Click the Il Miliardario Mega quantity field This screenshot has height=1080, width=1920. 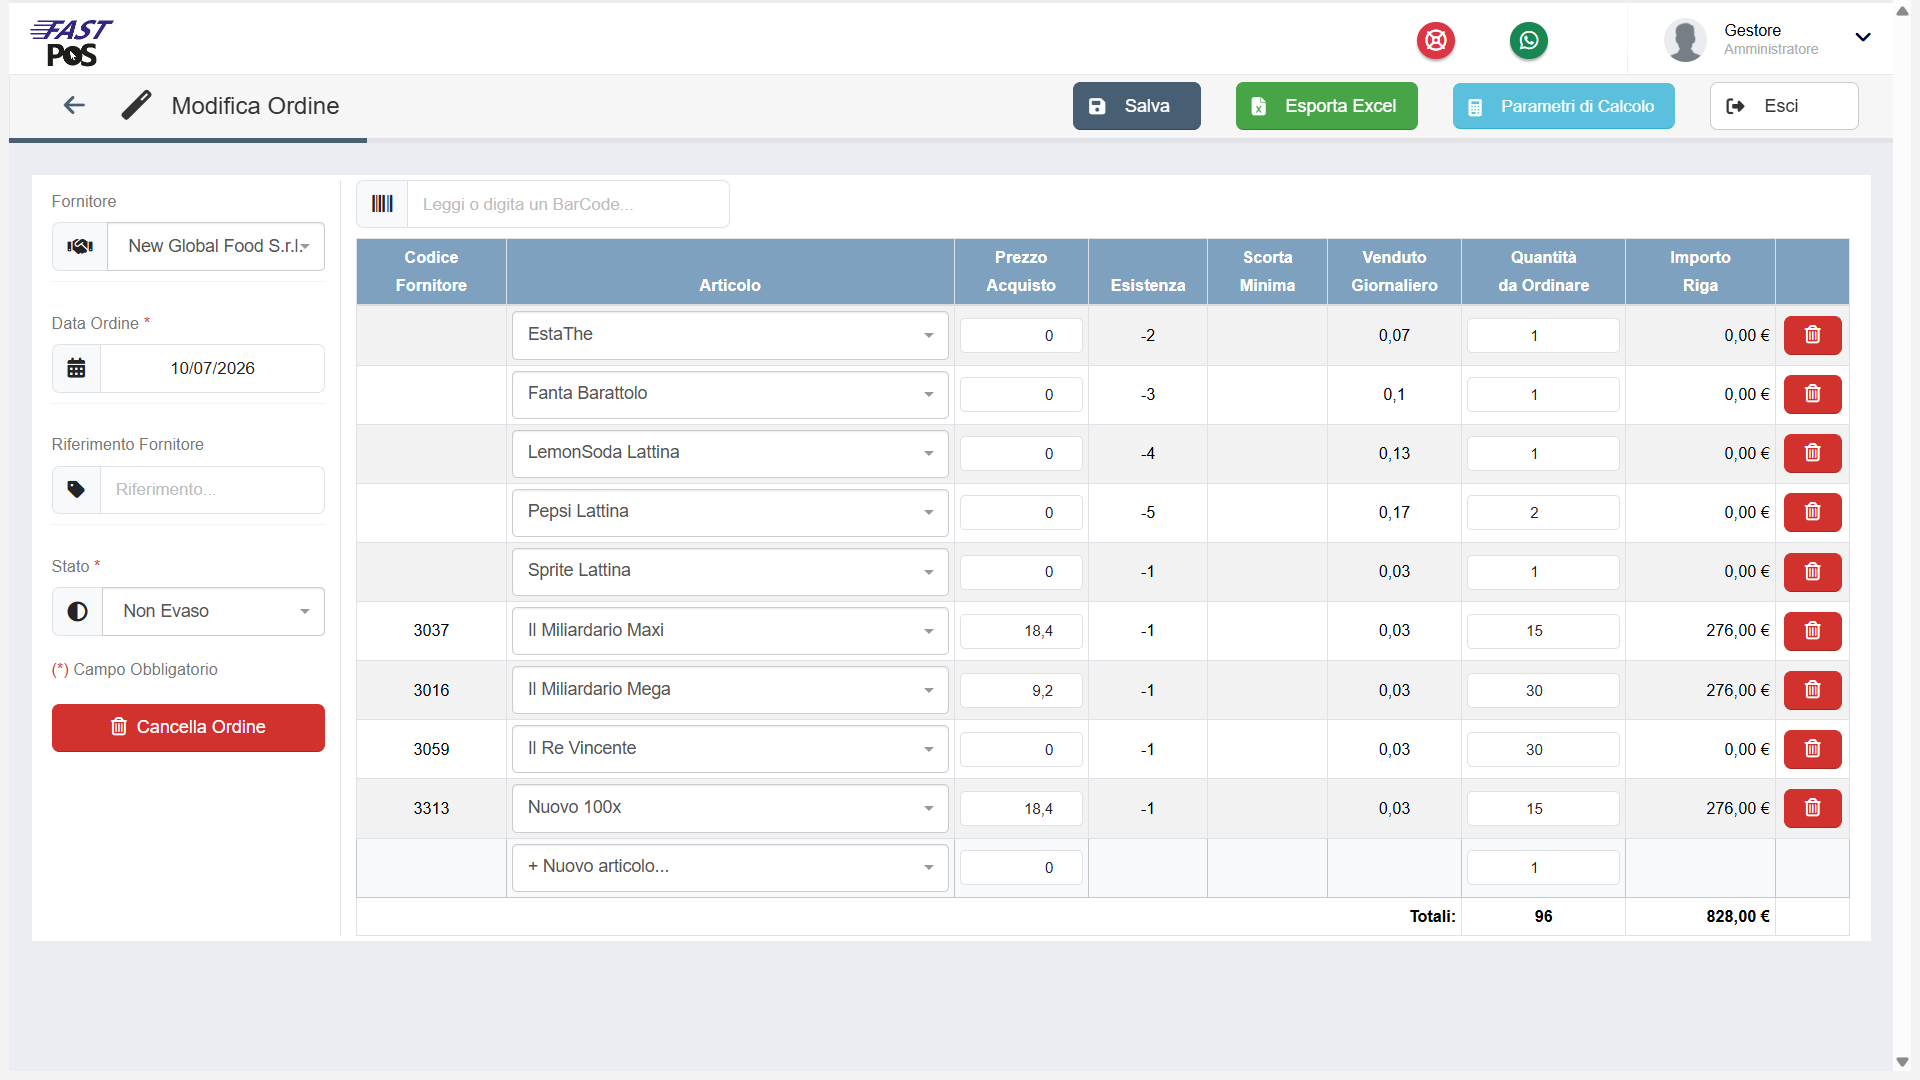(x=1543, y=690)
